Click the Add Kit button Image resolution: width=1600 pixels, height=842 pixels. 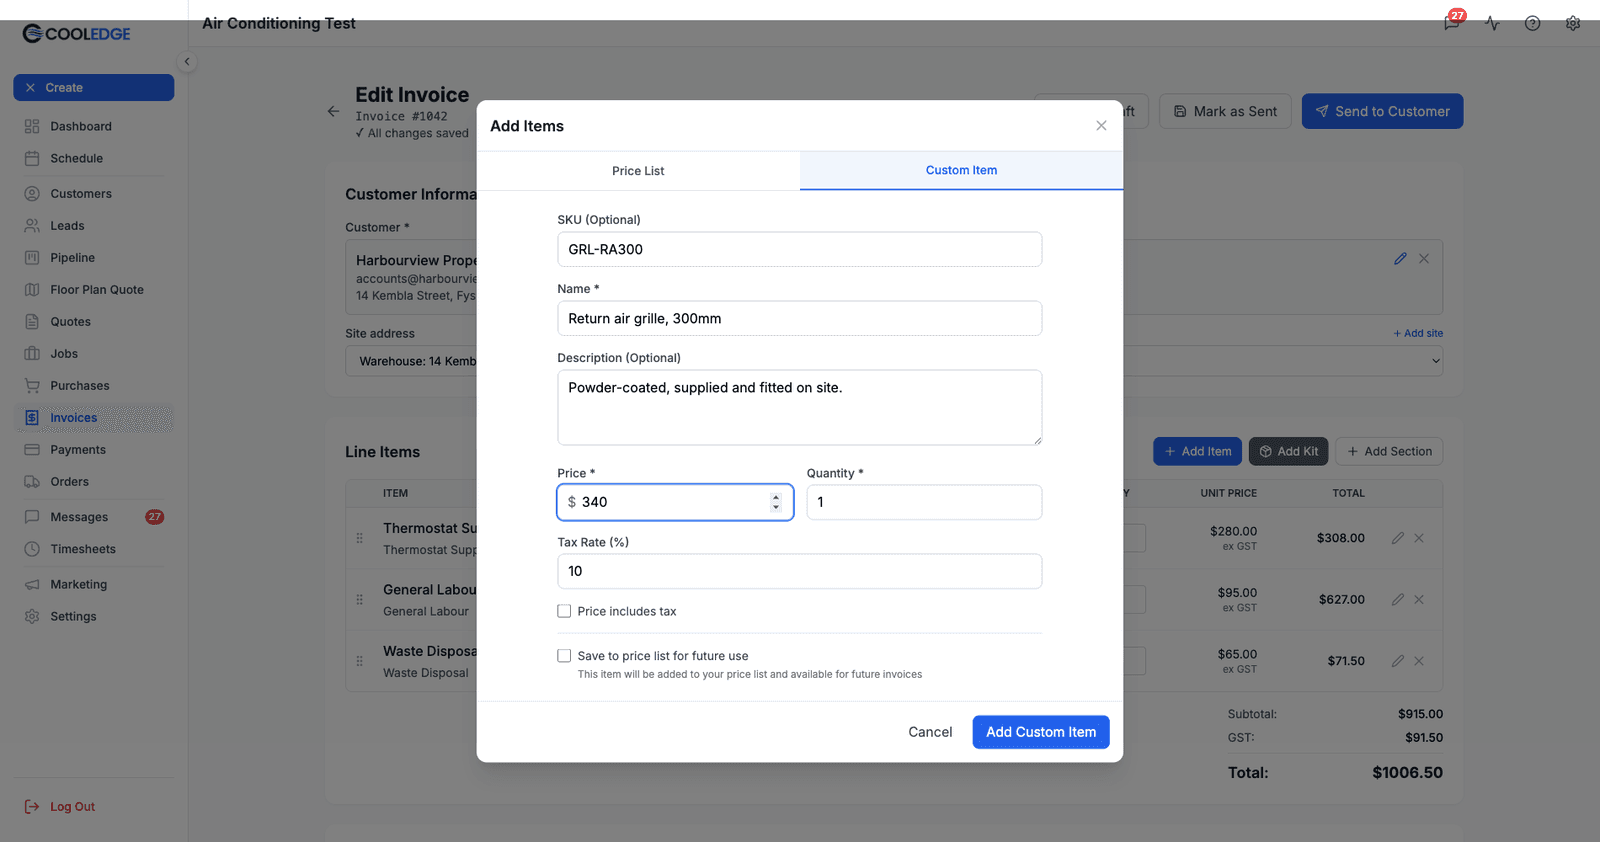point(1288,452)
